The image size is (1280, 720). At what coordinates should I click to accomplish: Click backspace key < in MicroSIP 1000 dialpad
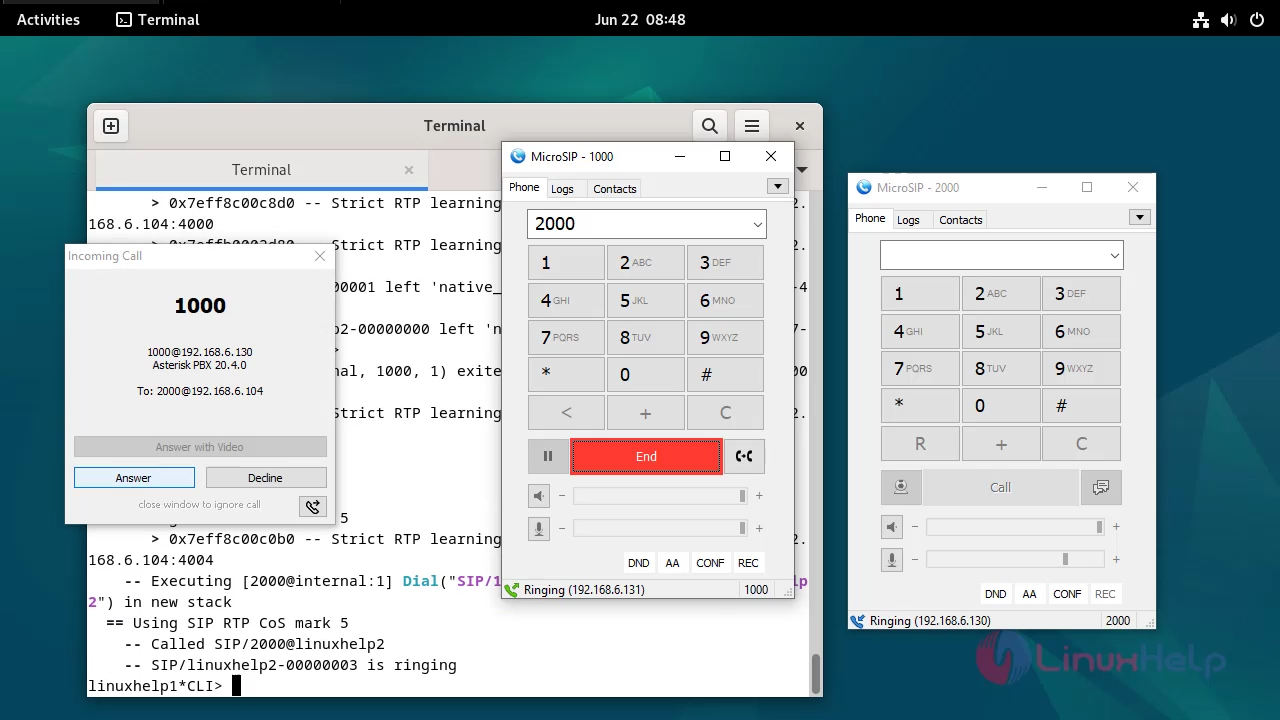coord(566,413)
